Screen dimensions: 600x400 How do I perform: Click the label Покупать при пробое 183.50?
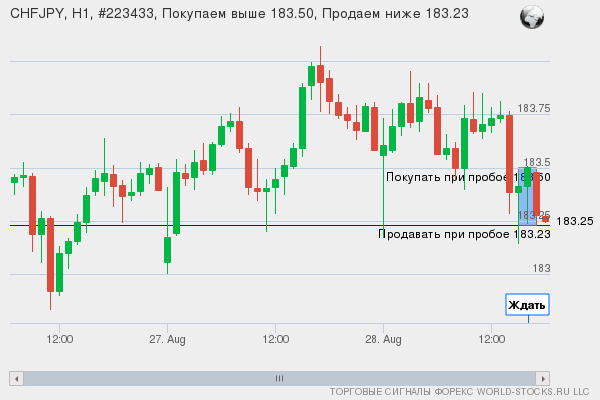point(468,177)
